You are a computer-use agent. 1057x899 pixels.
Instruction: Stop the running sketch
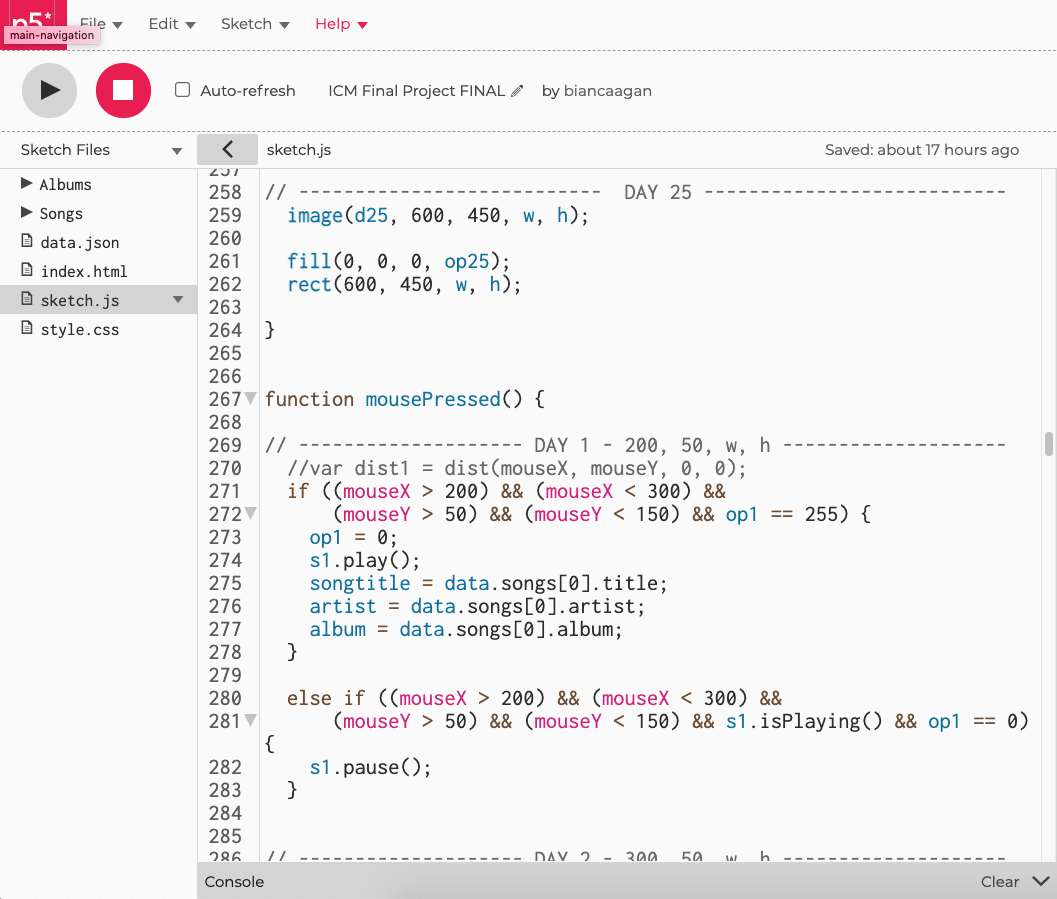click(123, 90)
